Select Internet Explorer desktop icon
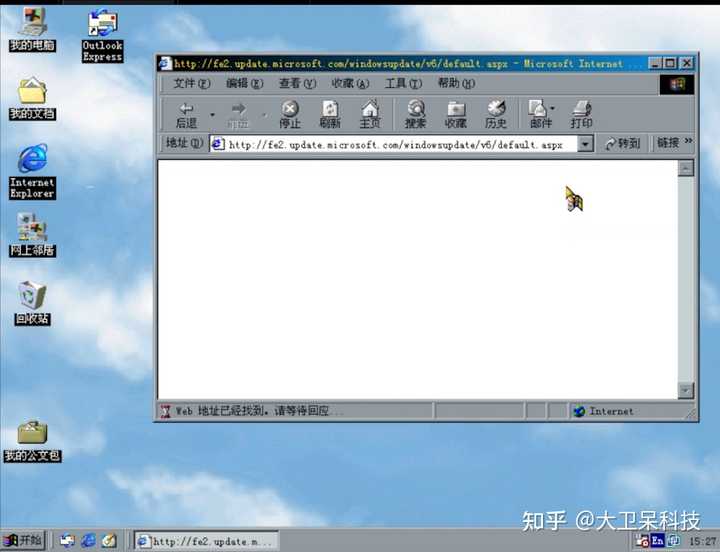Viewport: 720px width, 552px height. (32, 172)
